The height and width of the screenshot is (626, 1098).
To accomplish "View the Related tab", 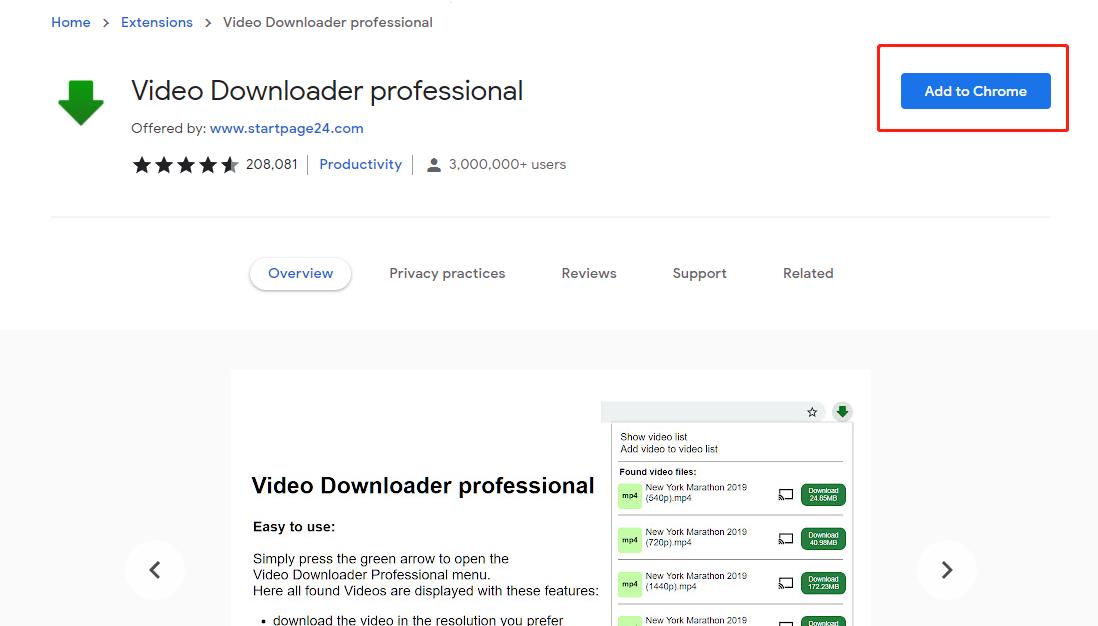I will click(x=807, y=273).
